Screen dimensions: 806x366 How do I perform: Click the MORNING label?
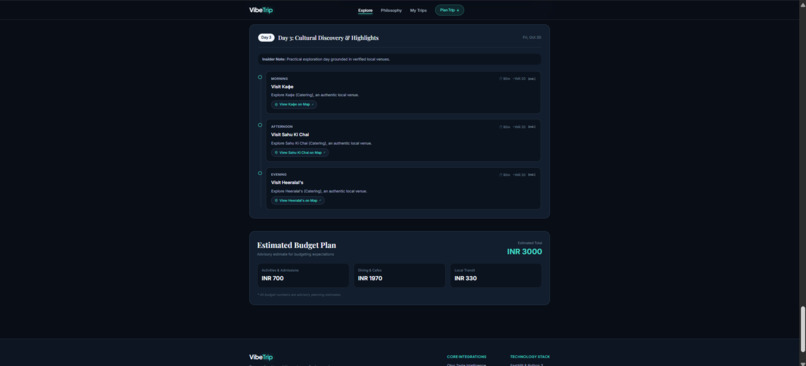(280, 79)
